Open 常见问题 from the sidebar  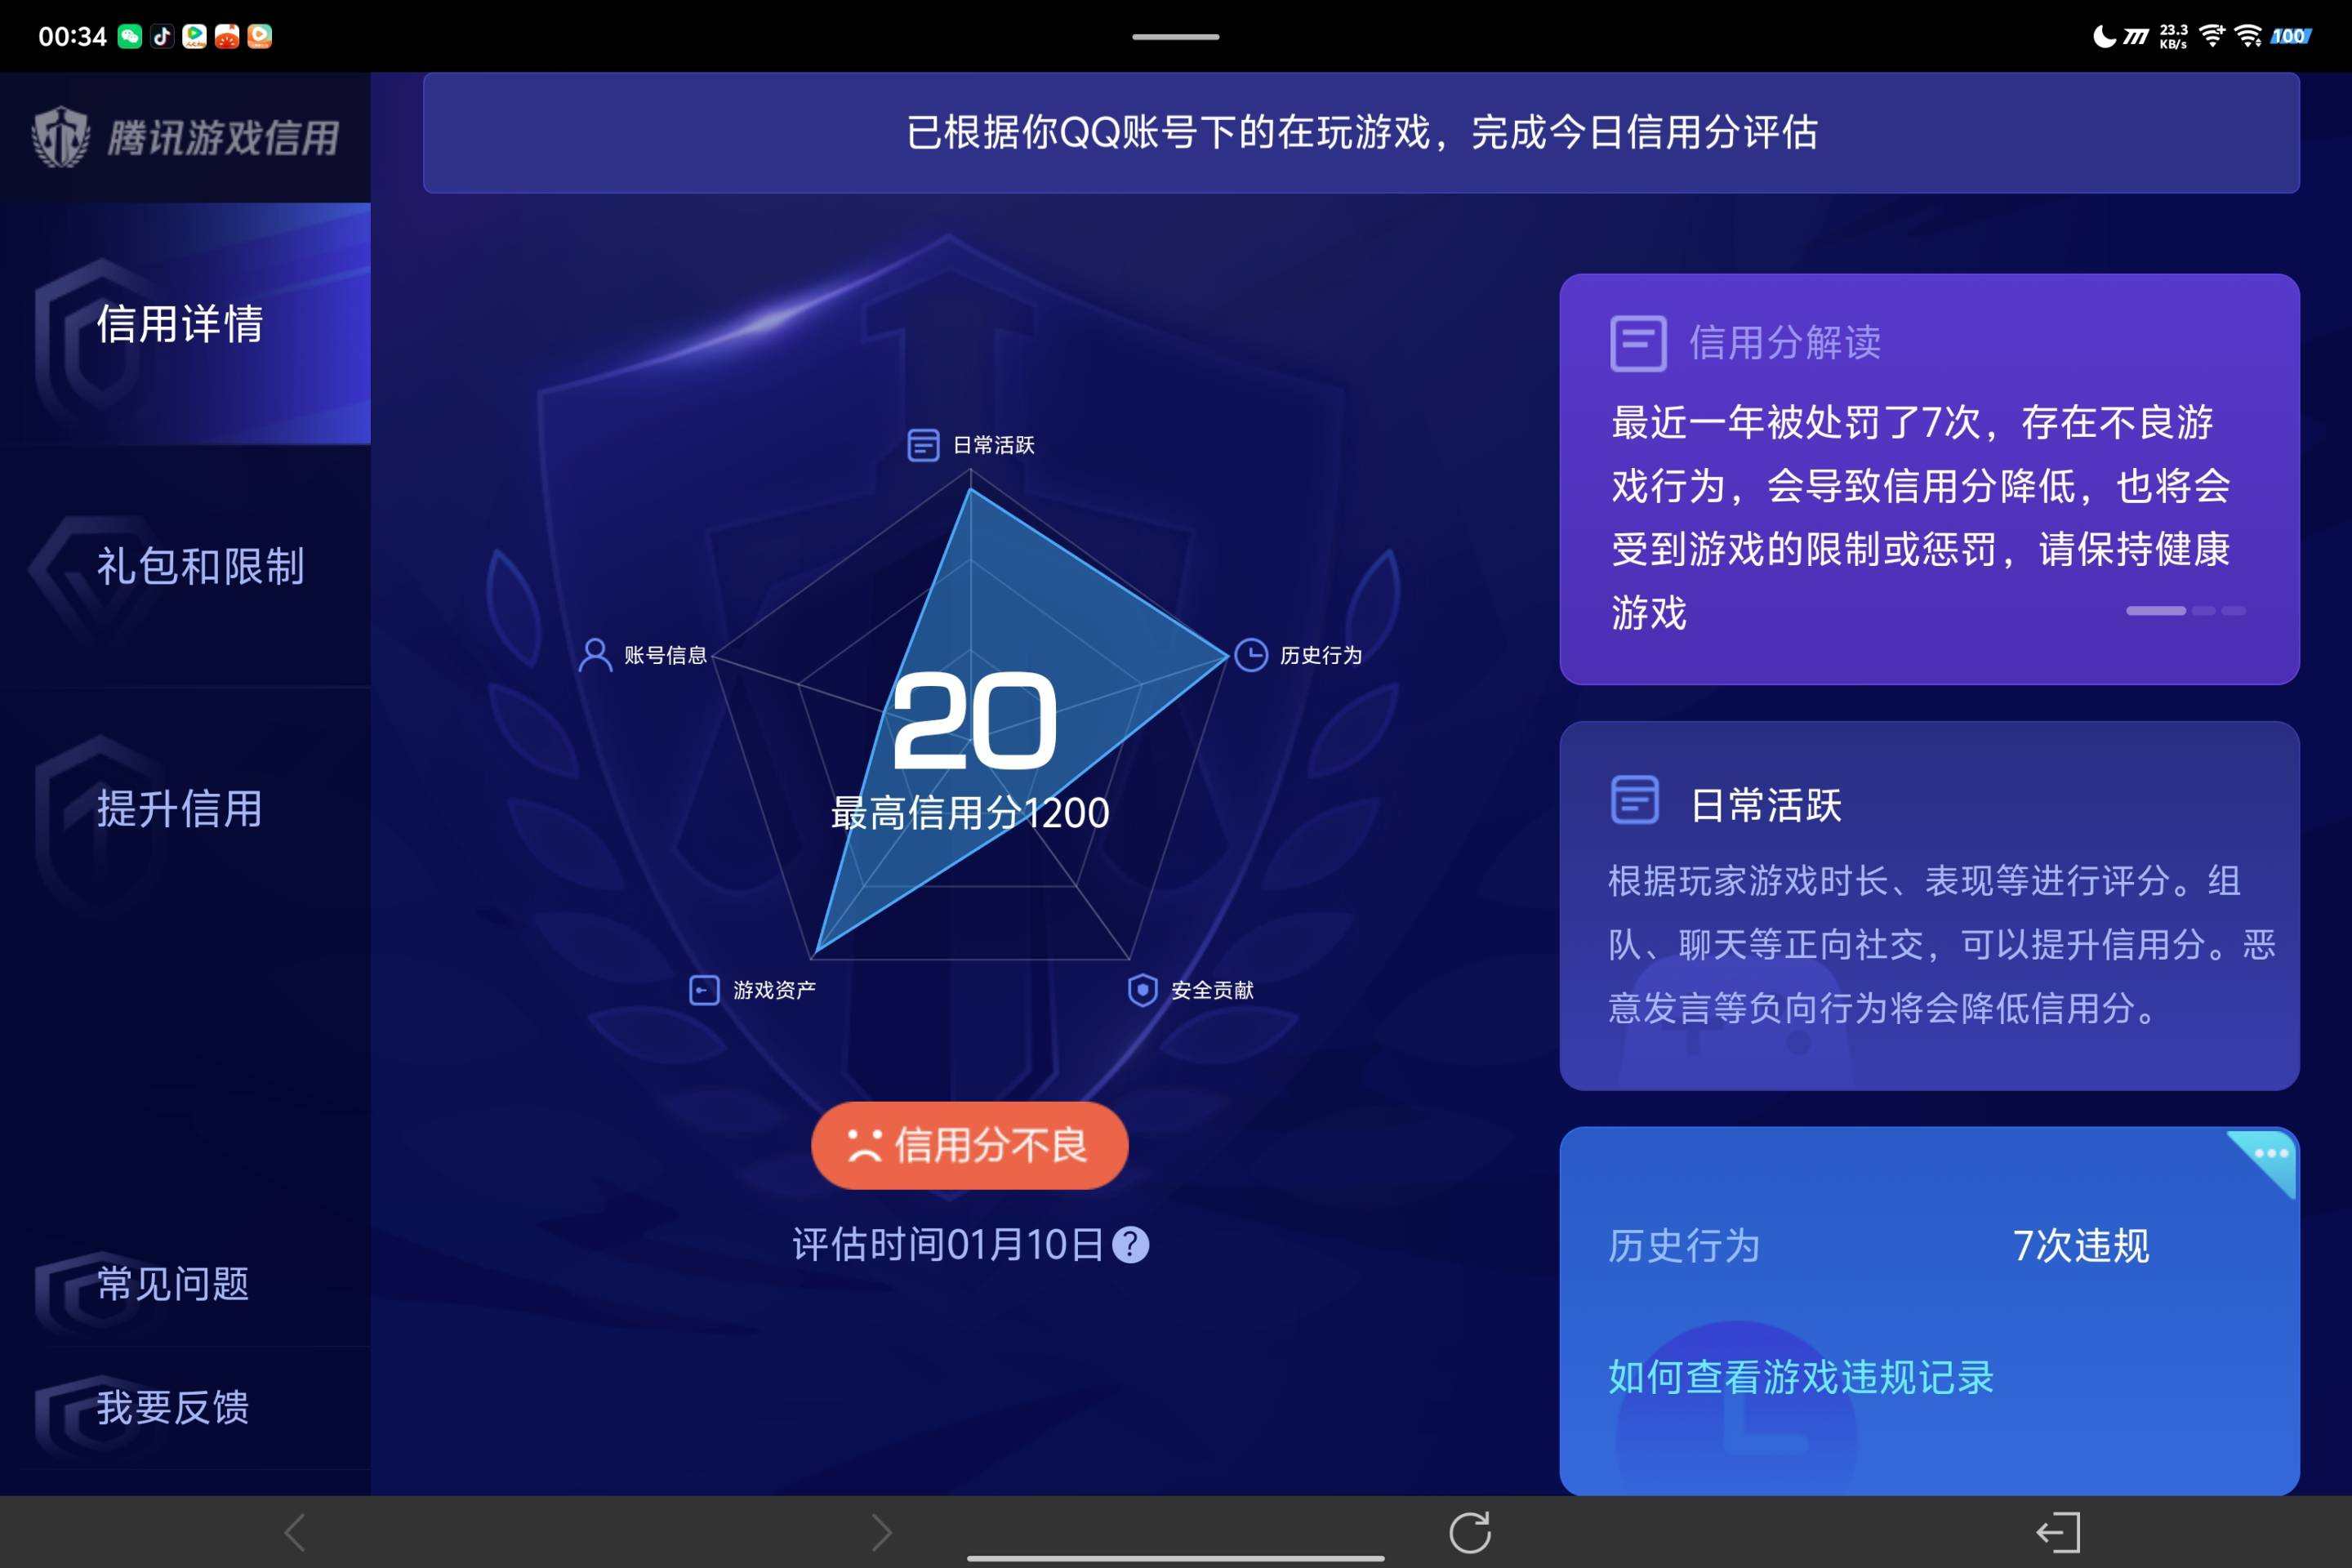[172, 1285]
